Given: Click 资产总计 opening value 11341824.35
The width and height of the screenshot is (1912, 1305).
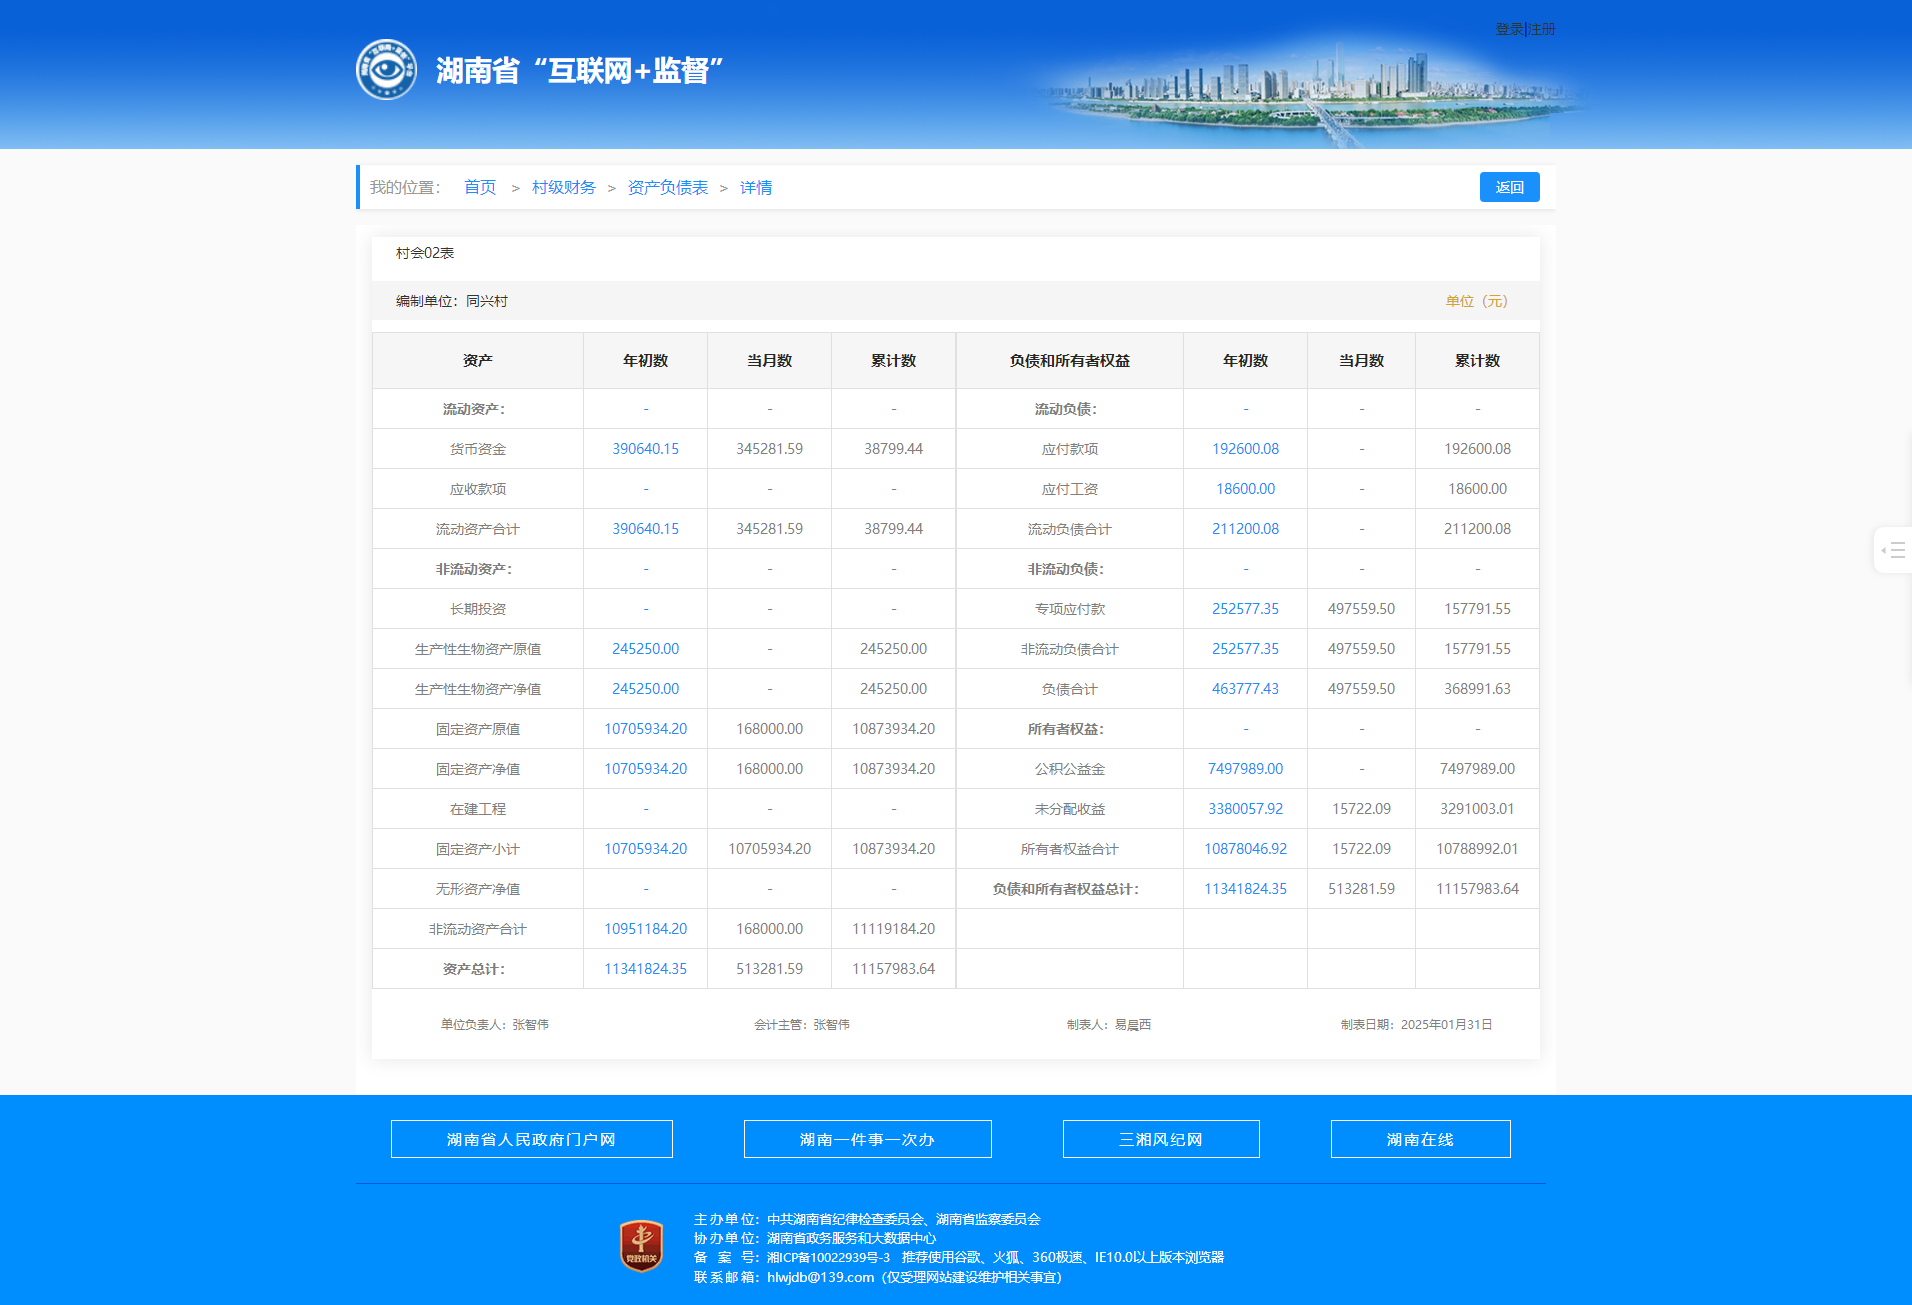Looking at the screenshot, I should point(645,969).
